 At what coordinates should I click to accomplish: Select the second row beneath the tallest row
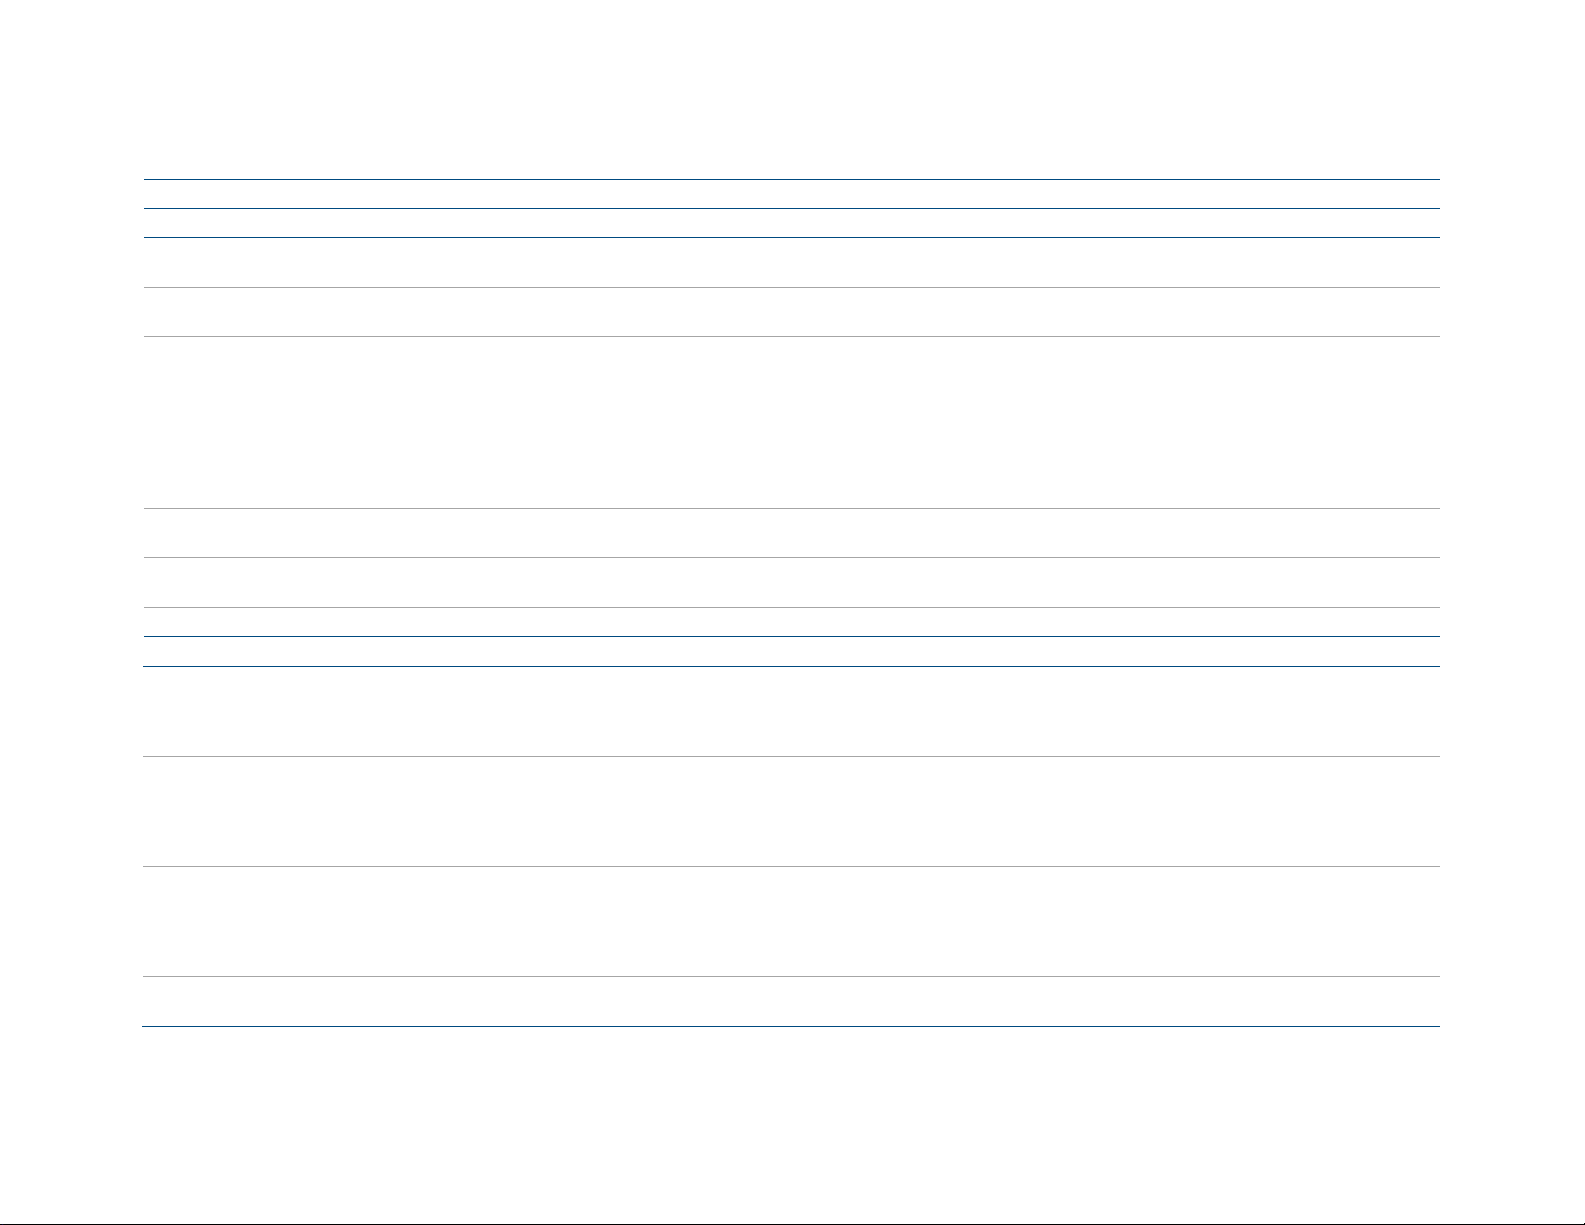[x=791, y=582]
